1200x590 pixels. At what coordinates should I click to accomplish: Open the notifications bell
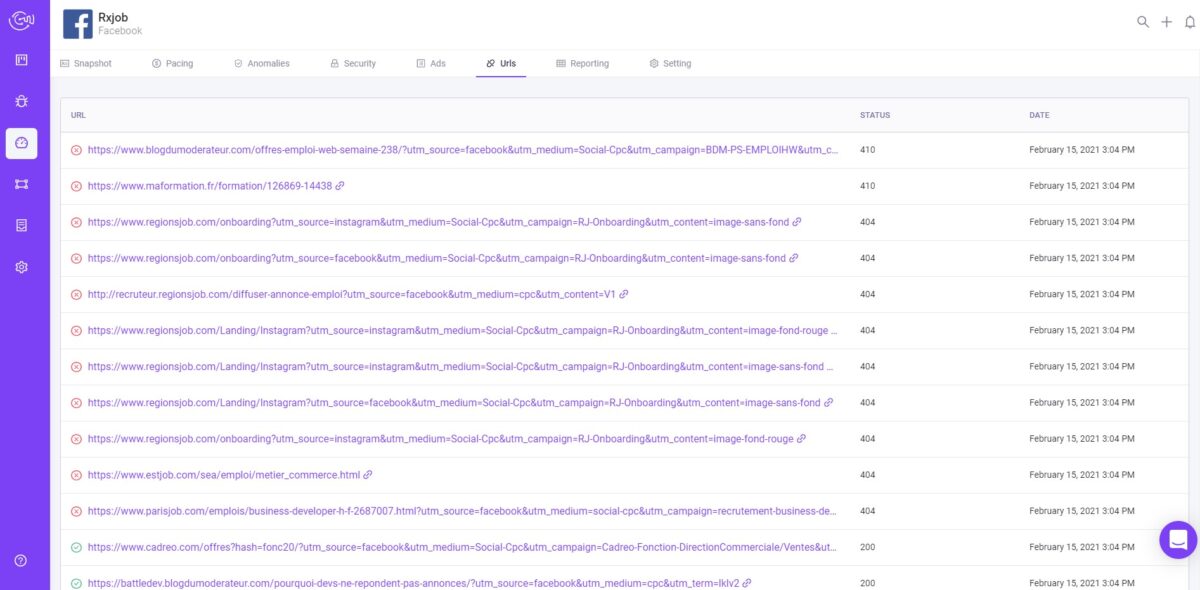[x=1189, y=22]
